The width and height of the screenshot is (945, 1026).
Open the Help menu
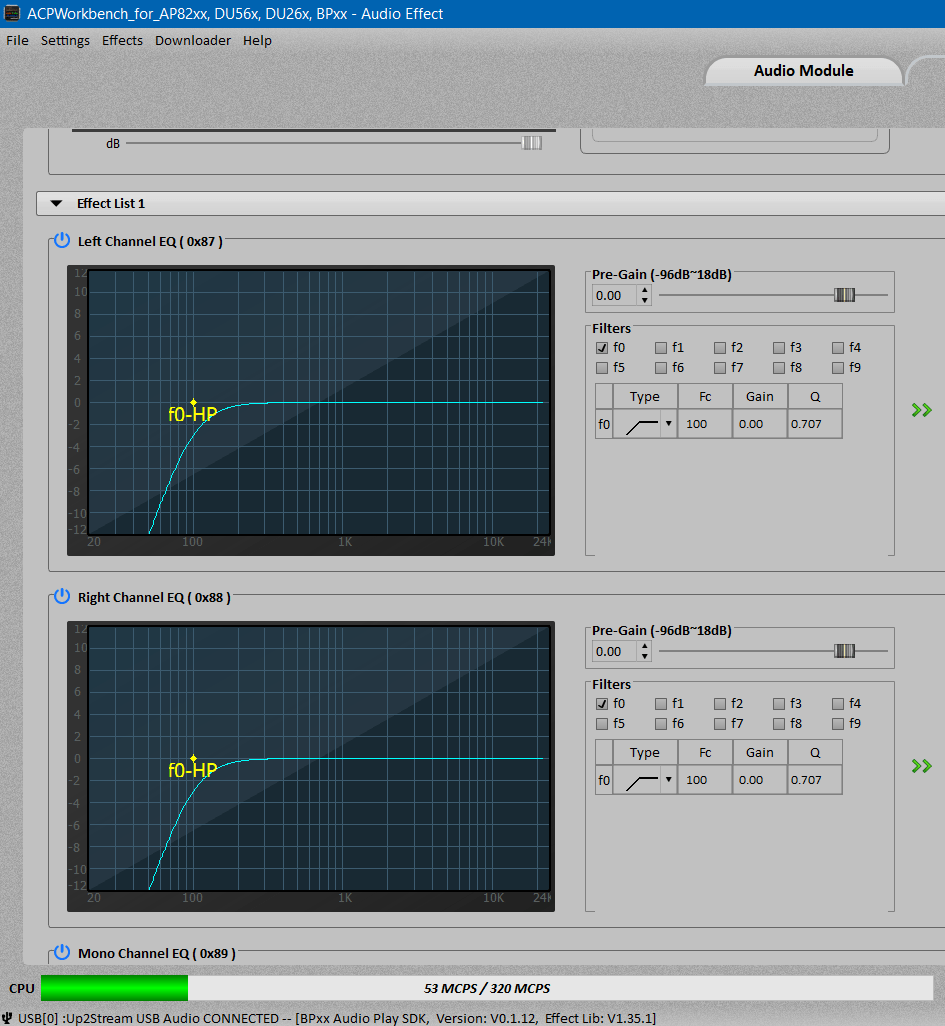point(257,41)
